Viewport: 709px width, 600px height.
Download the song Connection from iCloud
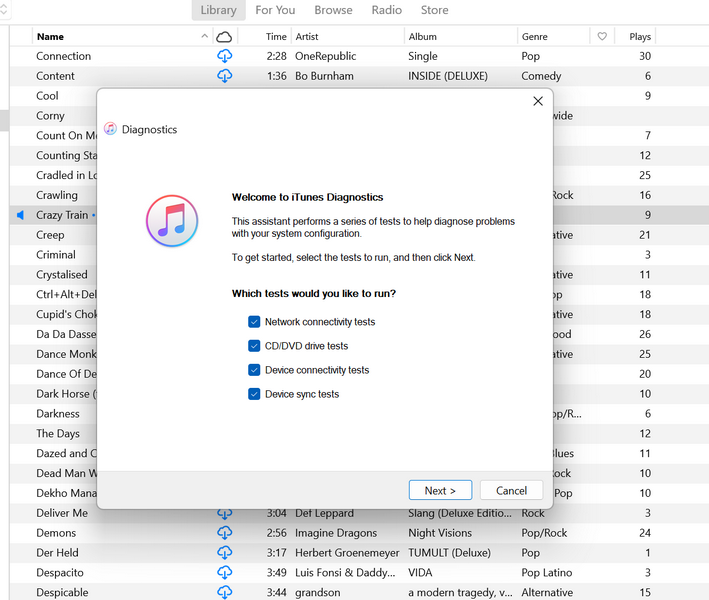point(224,56)
